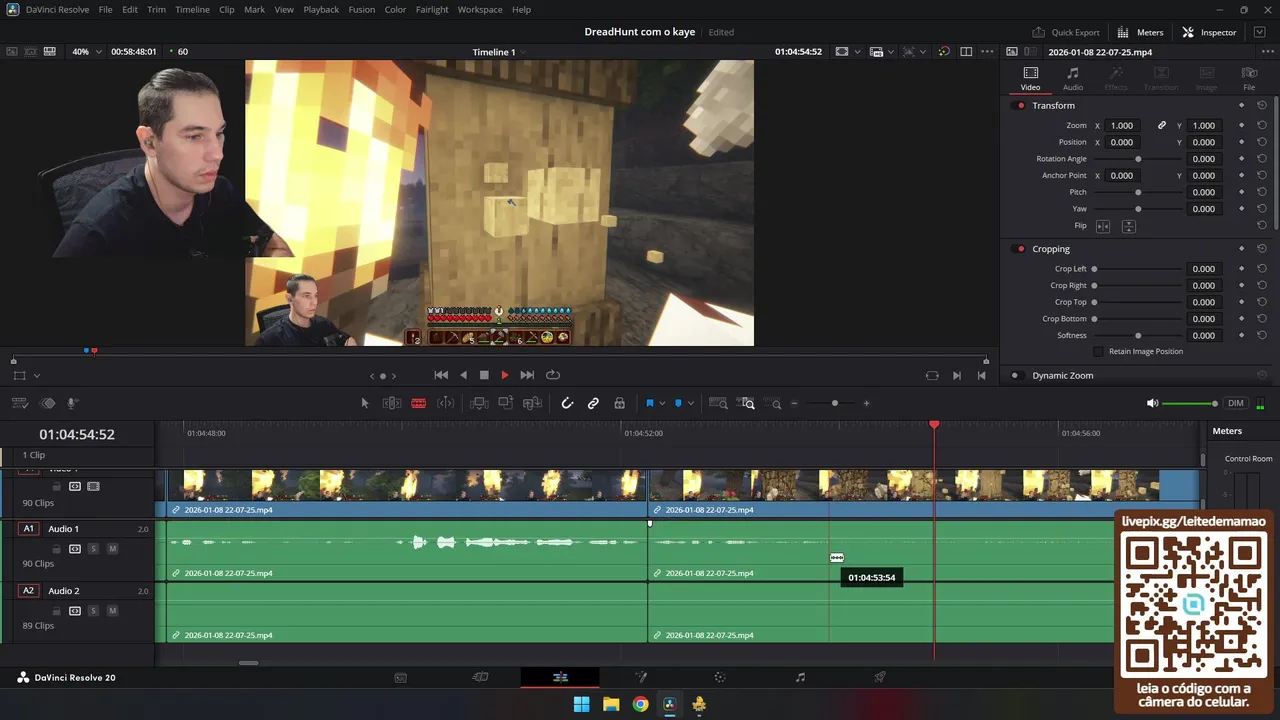Reset Transform section arrow icon

point(1262,105)
